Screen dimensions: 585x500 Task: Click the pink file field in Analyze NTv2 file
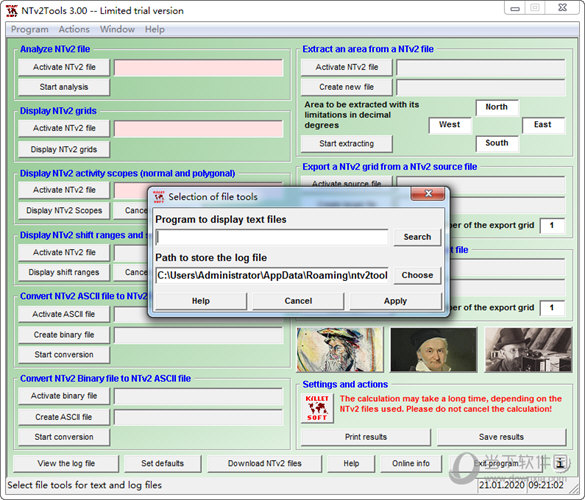[x=198, y=68]
